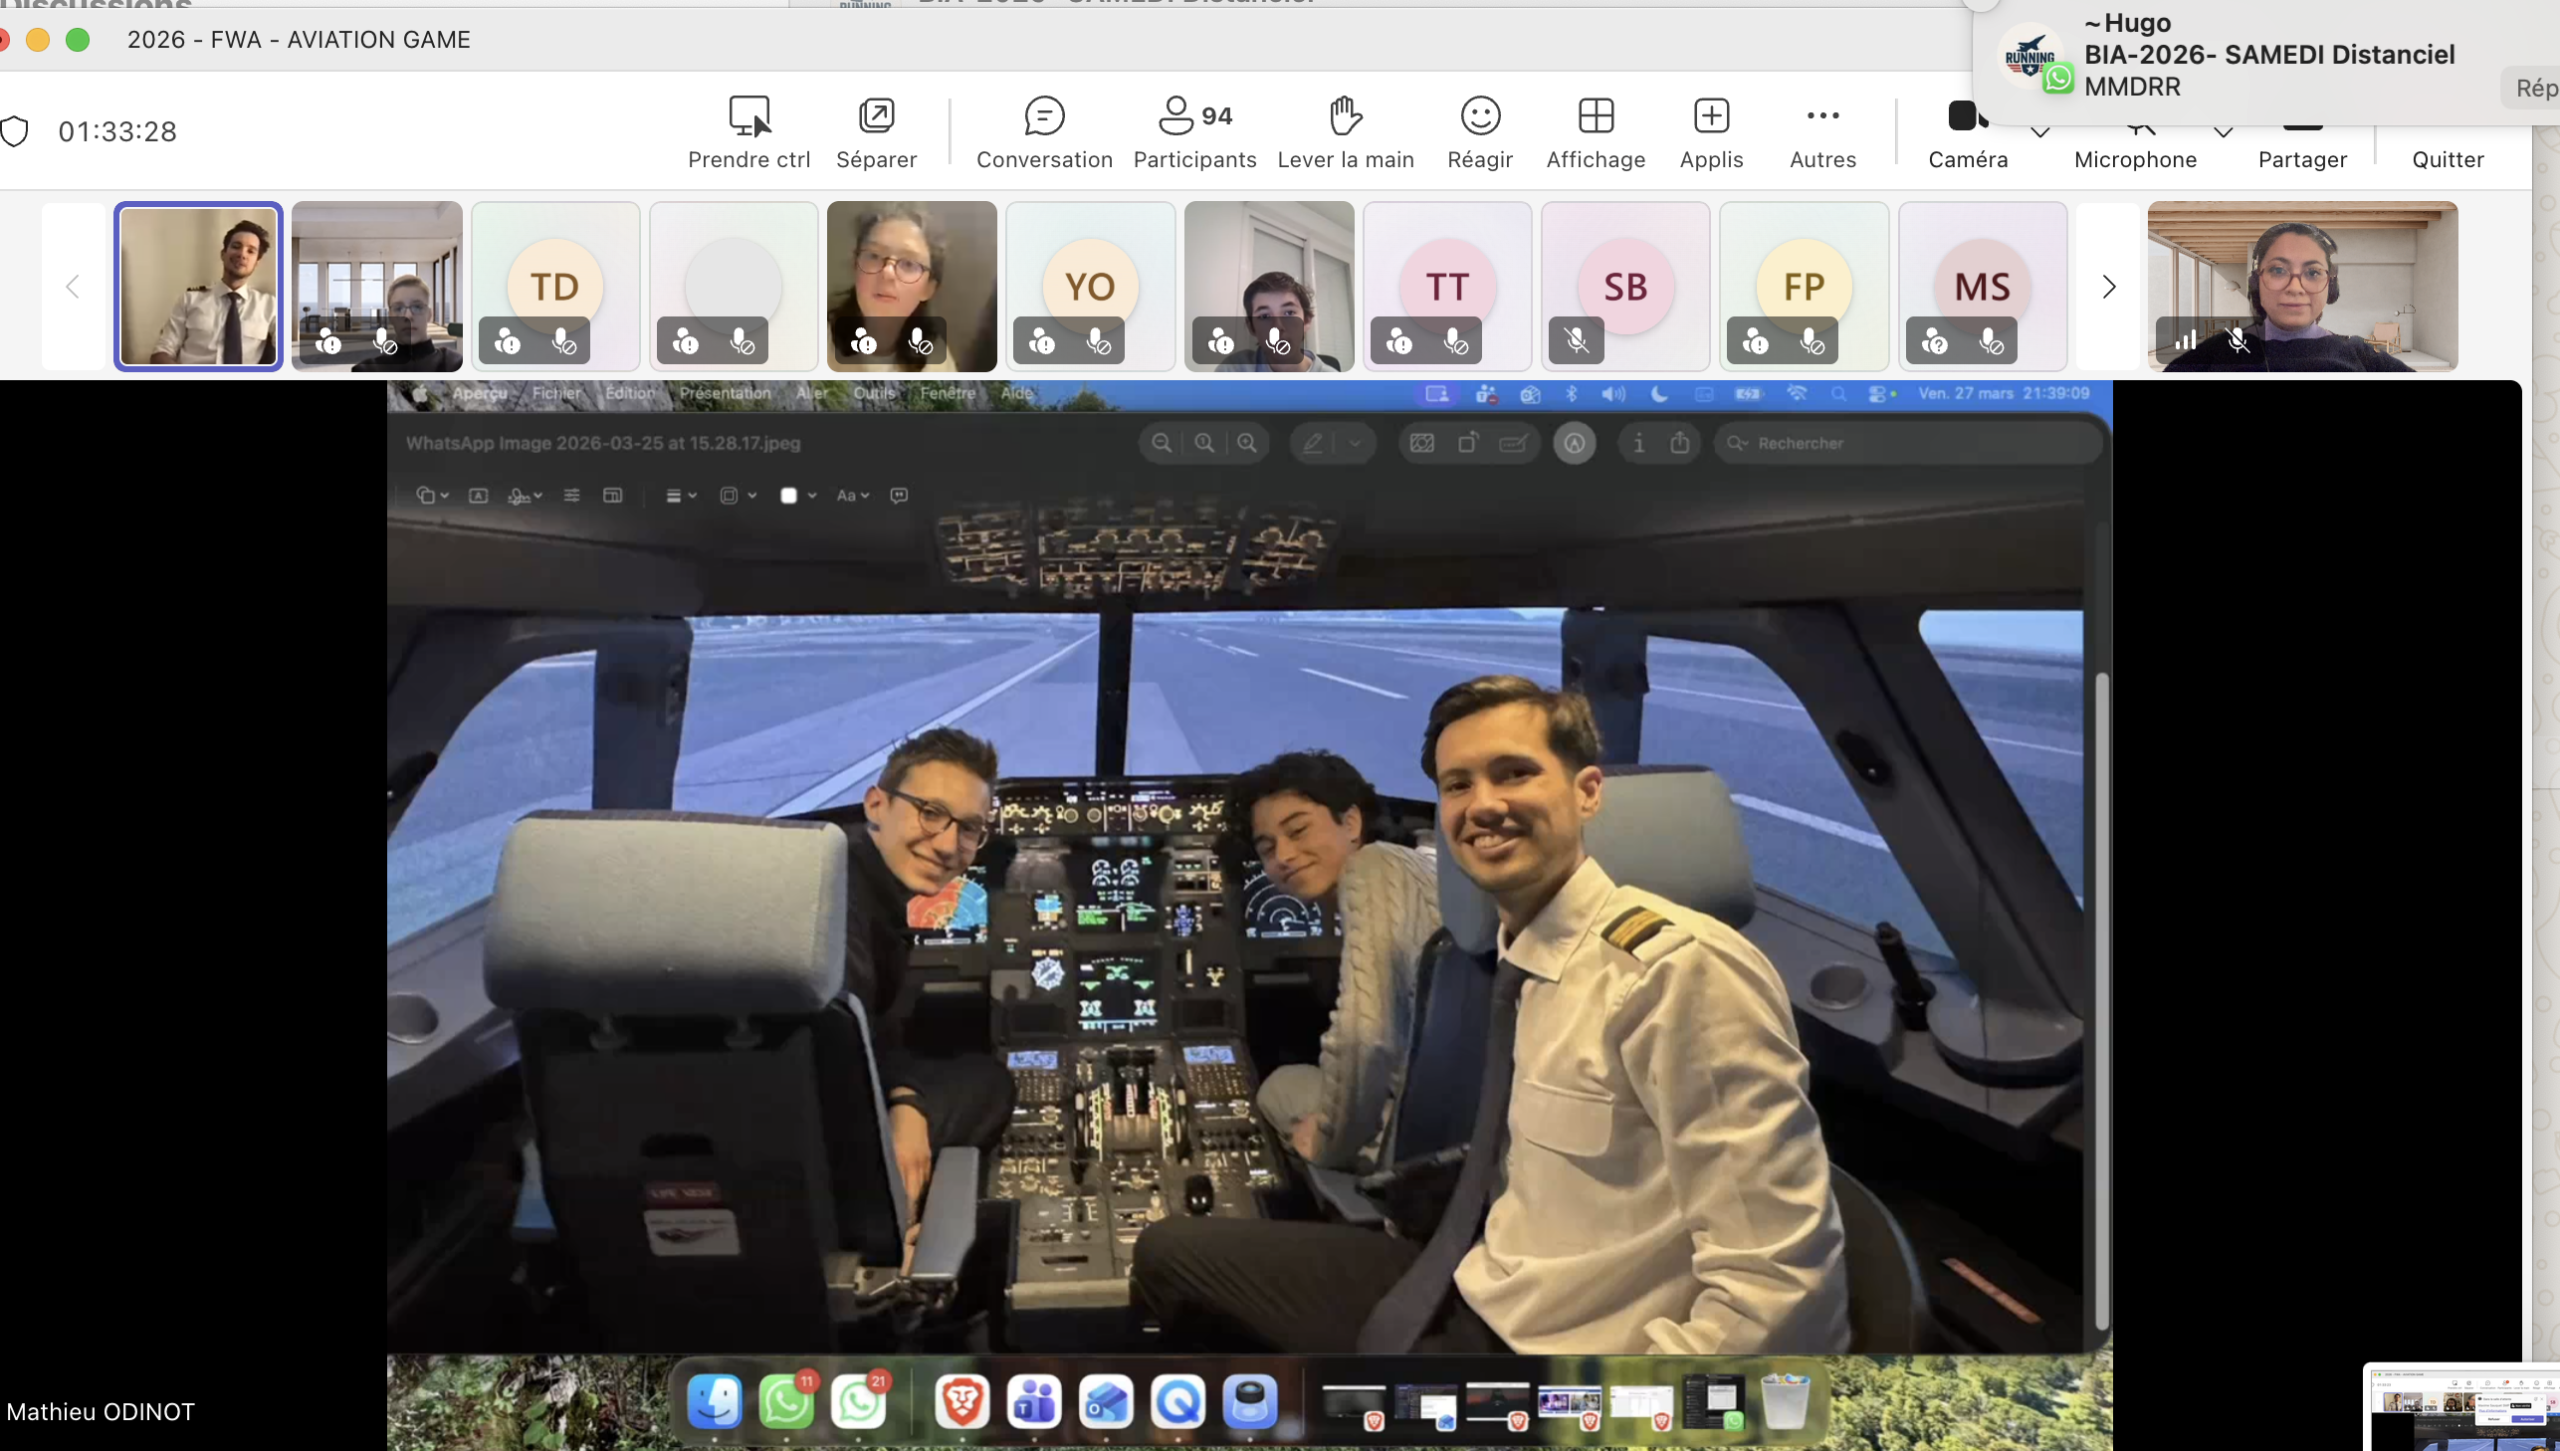Viewport: 2560px width, 1451px height.
Task: Expand the Caméra options chevron
Action: tap(2041, 132)
